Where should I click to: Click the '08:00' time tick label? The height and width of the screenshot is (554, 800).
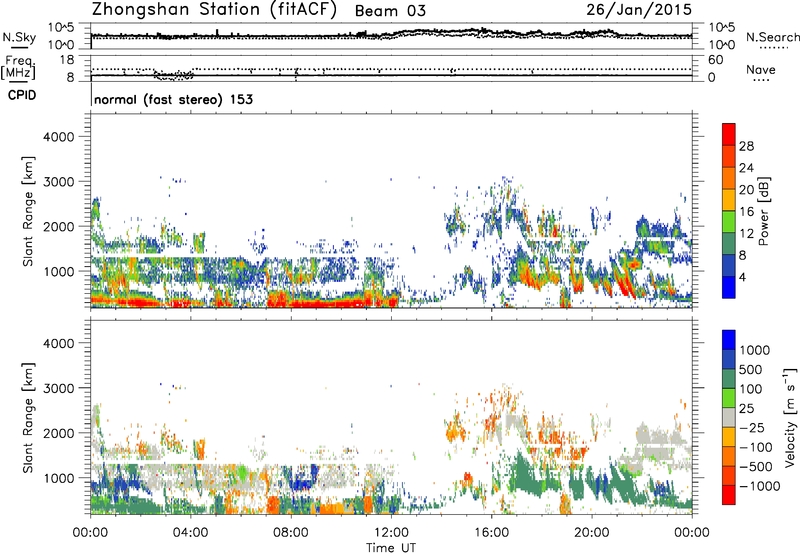click(x=290, y=533)
